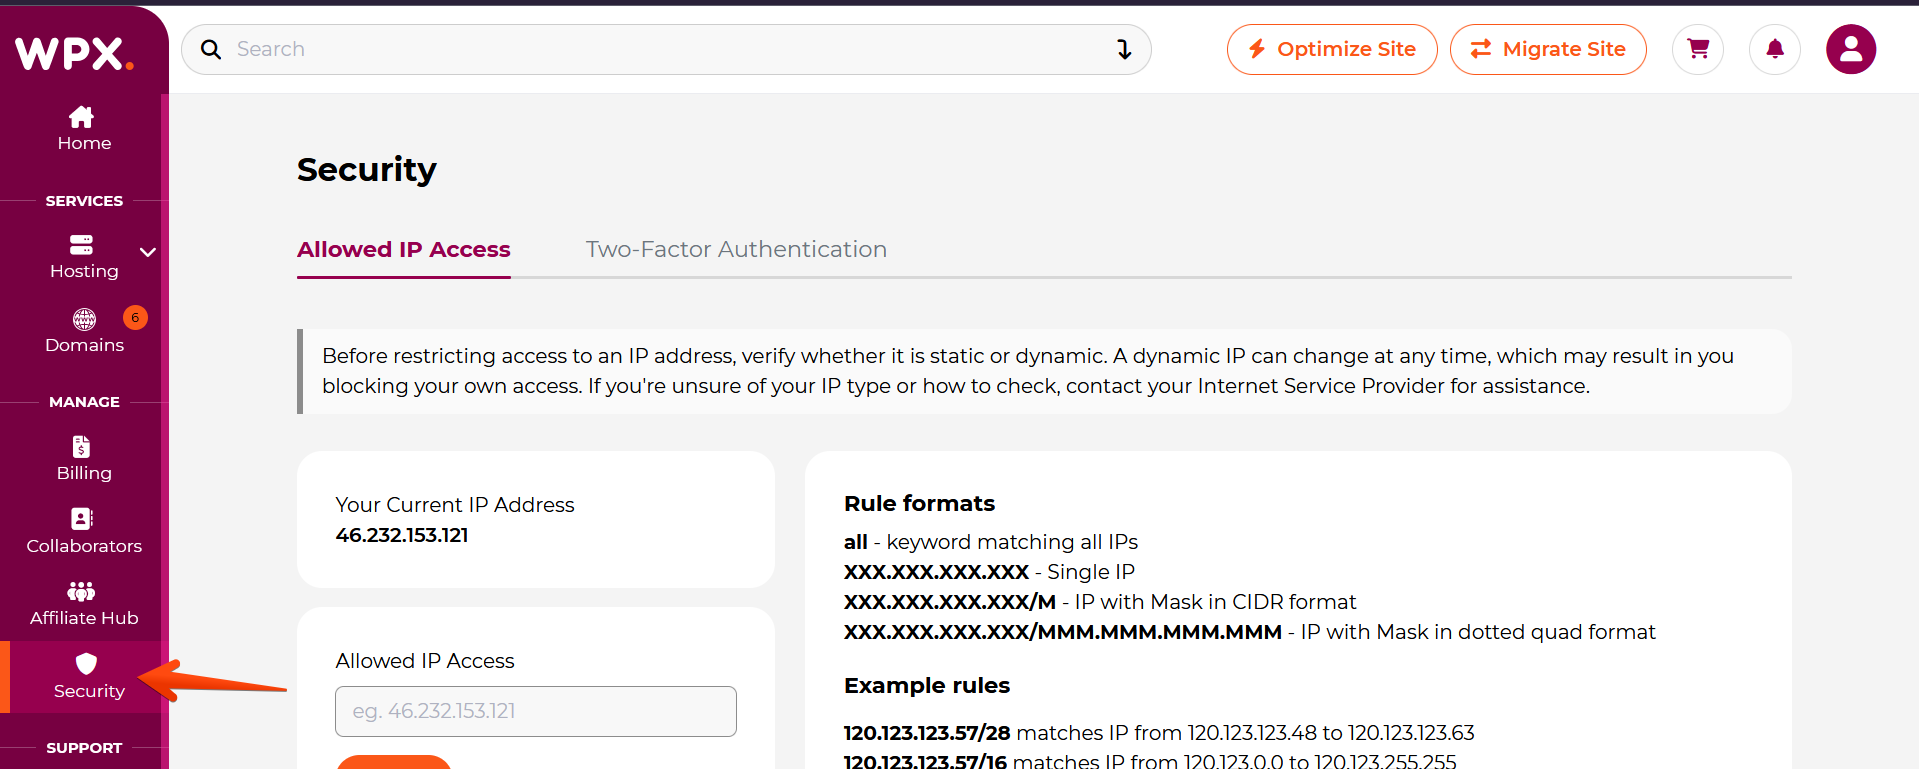The width and height of the screenshot is (1919, 769).
Task: Click the arrow in search bar
Action: 1124,49
